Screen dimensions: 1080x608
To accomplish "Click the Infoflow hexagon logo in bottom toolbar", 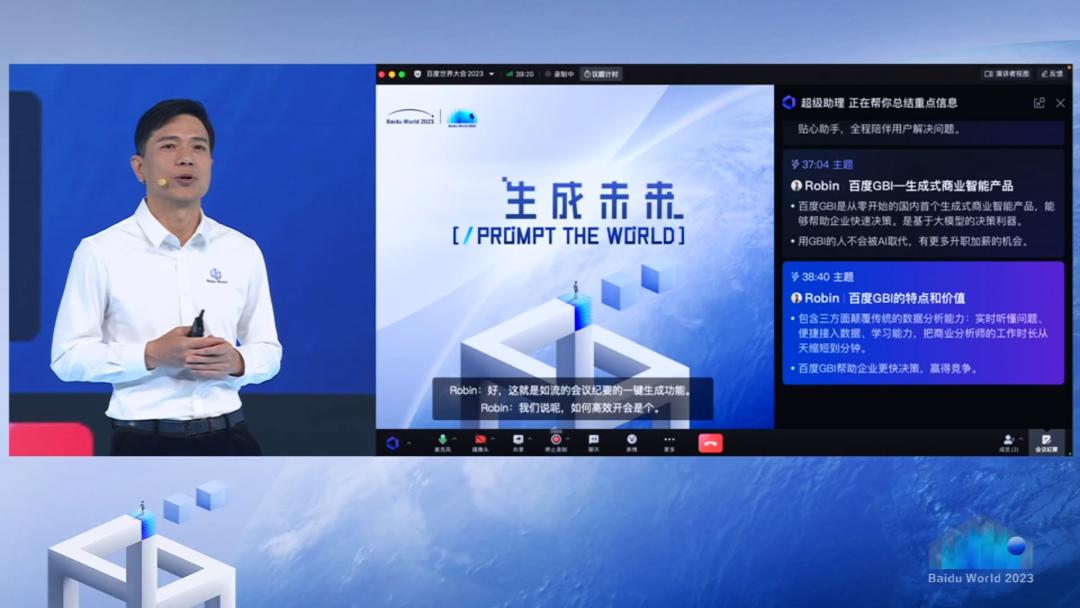I will click(393, 443).
